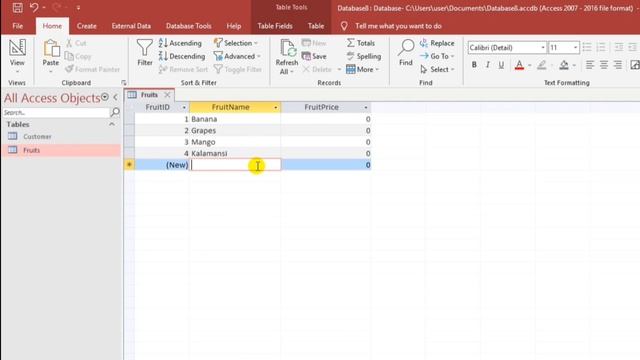Click Replace in the Find group
Screen dimensions: 640x360
tap(437, 43)
